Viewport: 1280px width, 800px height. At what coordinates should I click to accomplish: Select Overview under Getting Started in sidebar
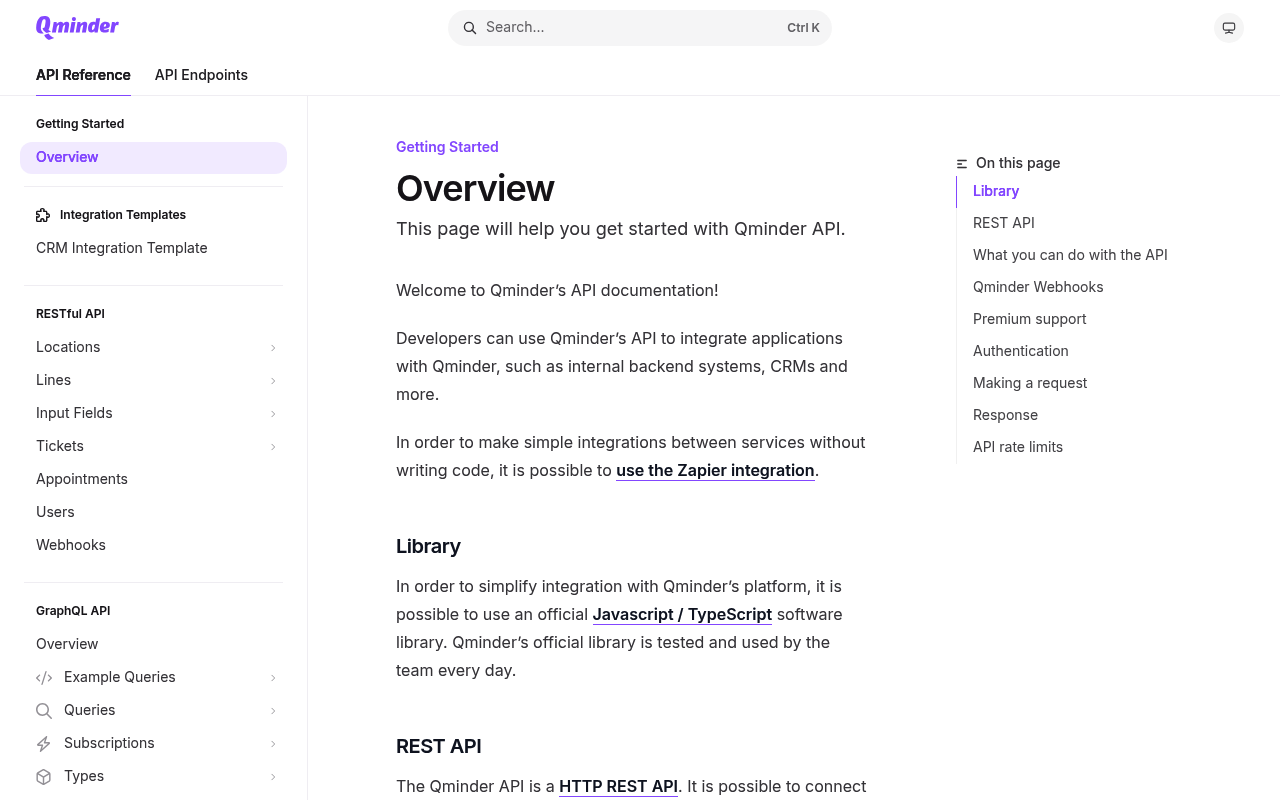153,157
